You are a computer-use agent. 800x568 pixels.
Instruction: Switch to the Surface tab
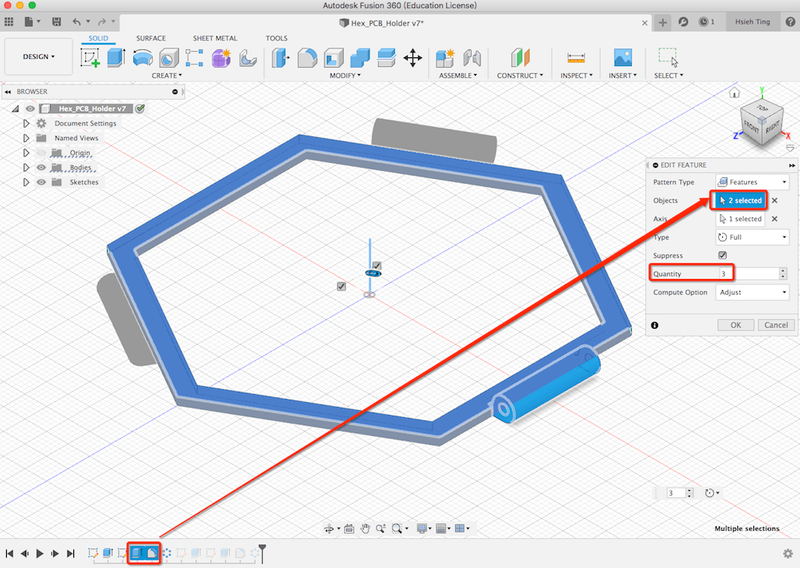[151, 38]
